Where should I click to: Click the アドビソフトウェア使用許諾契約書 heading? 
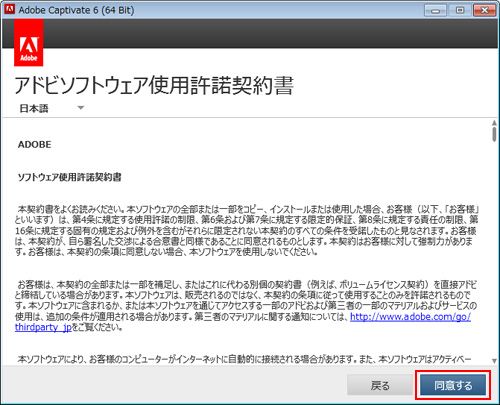pos(154,85)
